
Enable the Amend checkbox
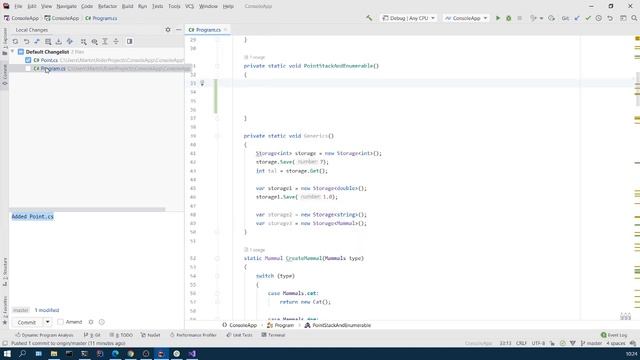coord(60,322)
